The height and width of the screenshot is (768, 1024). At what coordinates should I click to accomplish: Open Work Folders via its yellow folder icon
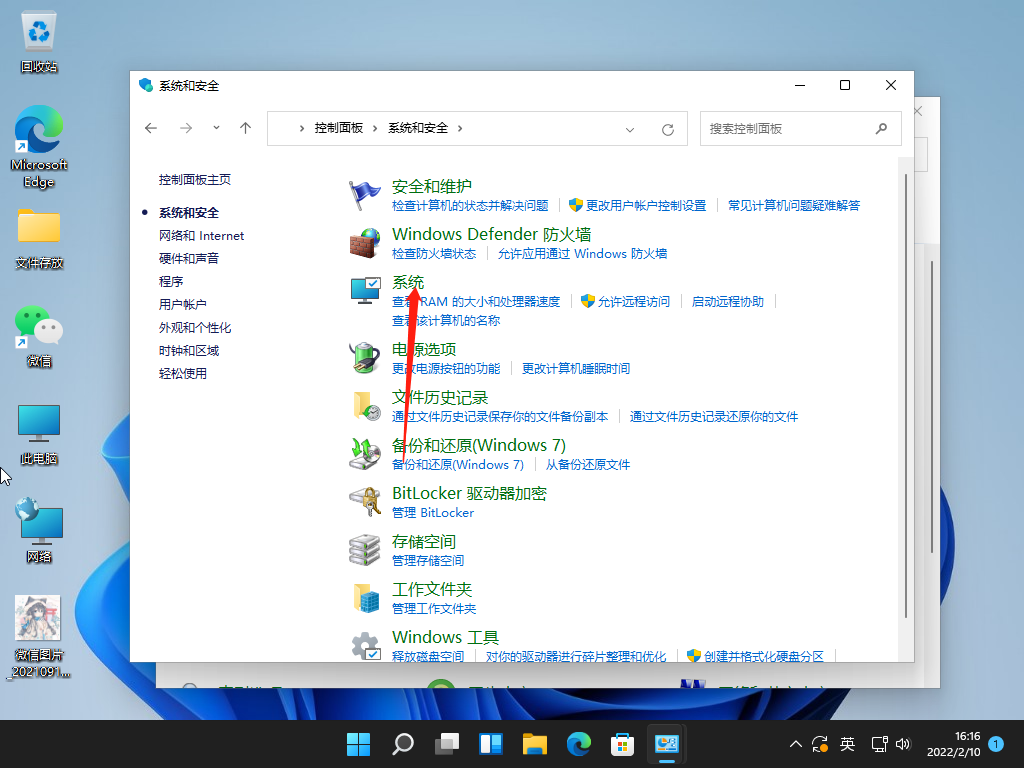[x=365, y=597]
